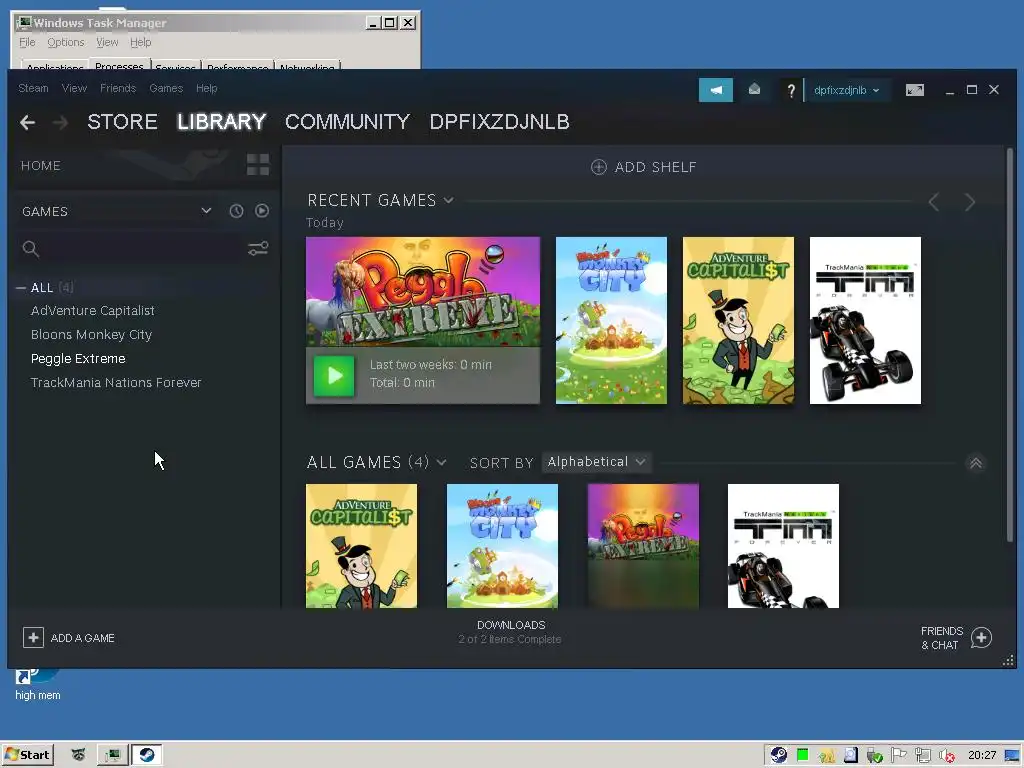Open Bloons Monkey City cover in Recent Games
The width and height of the screenshot is (1024, 768).
coord(611,321)
